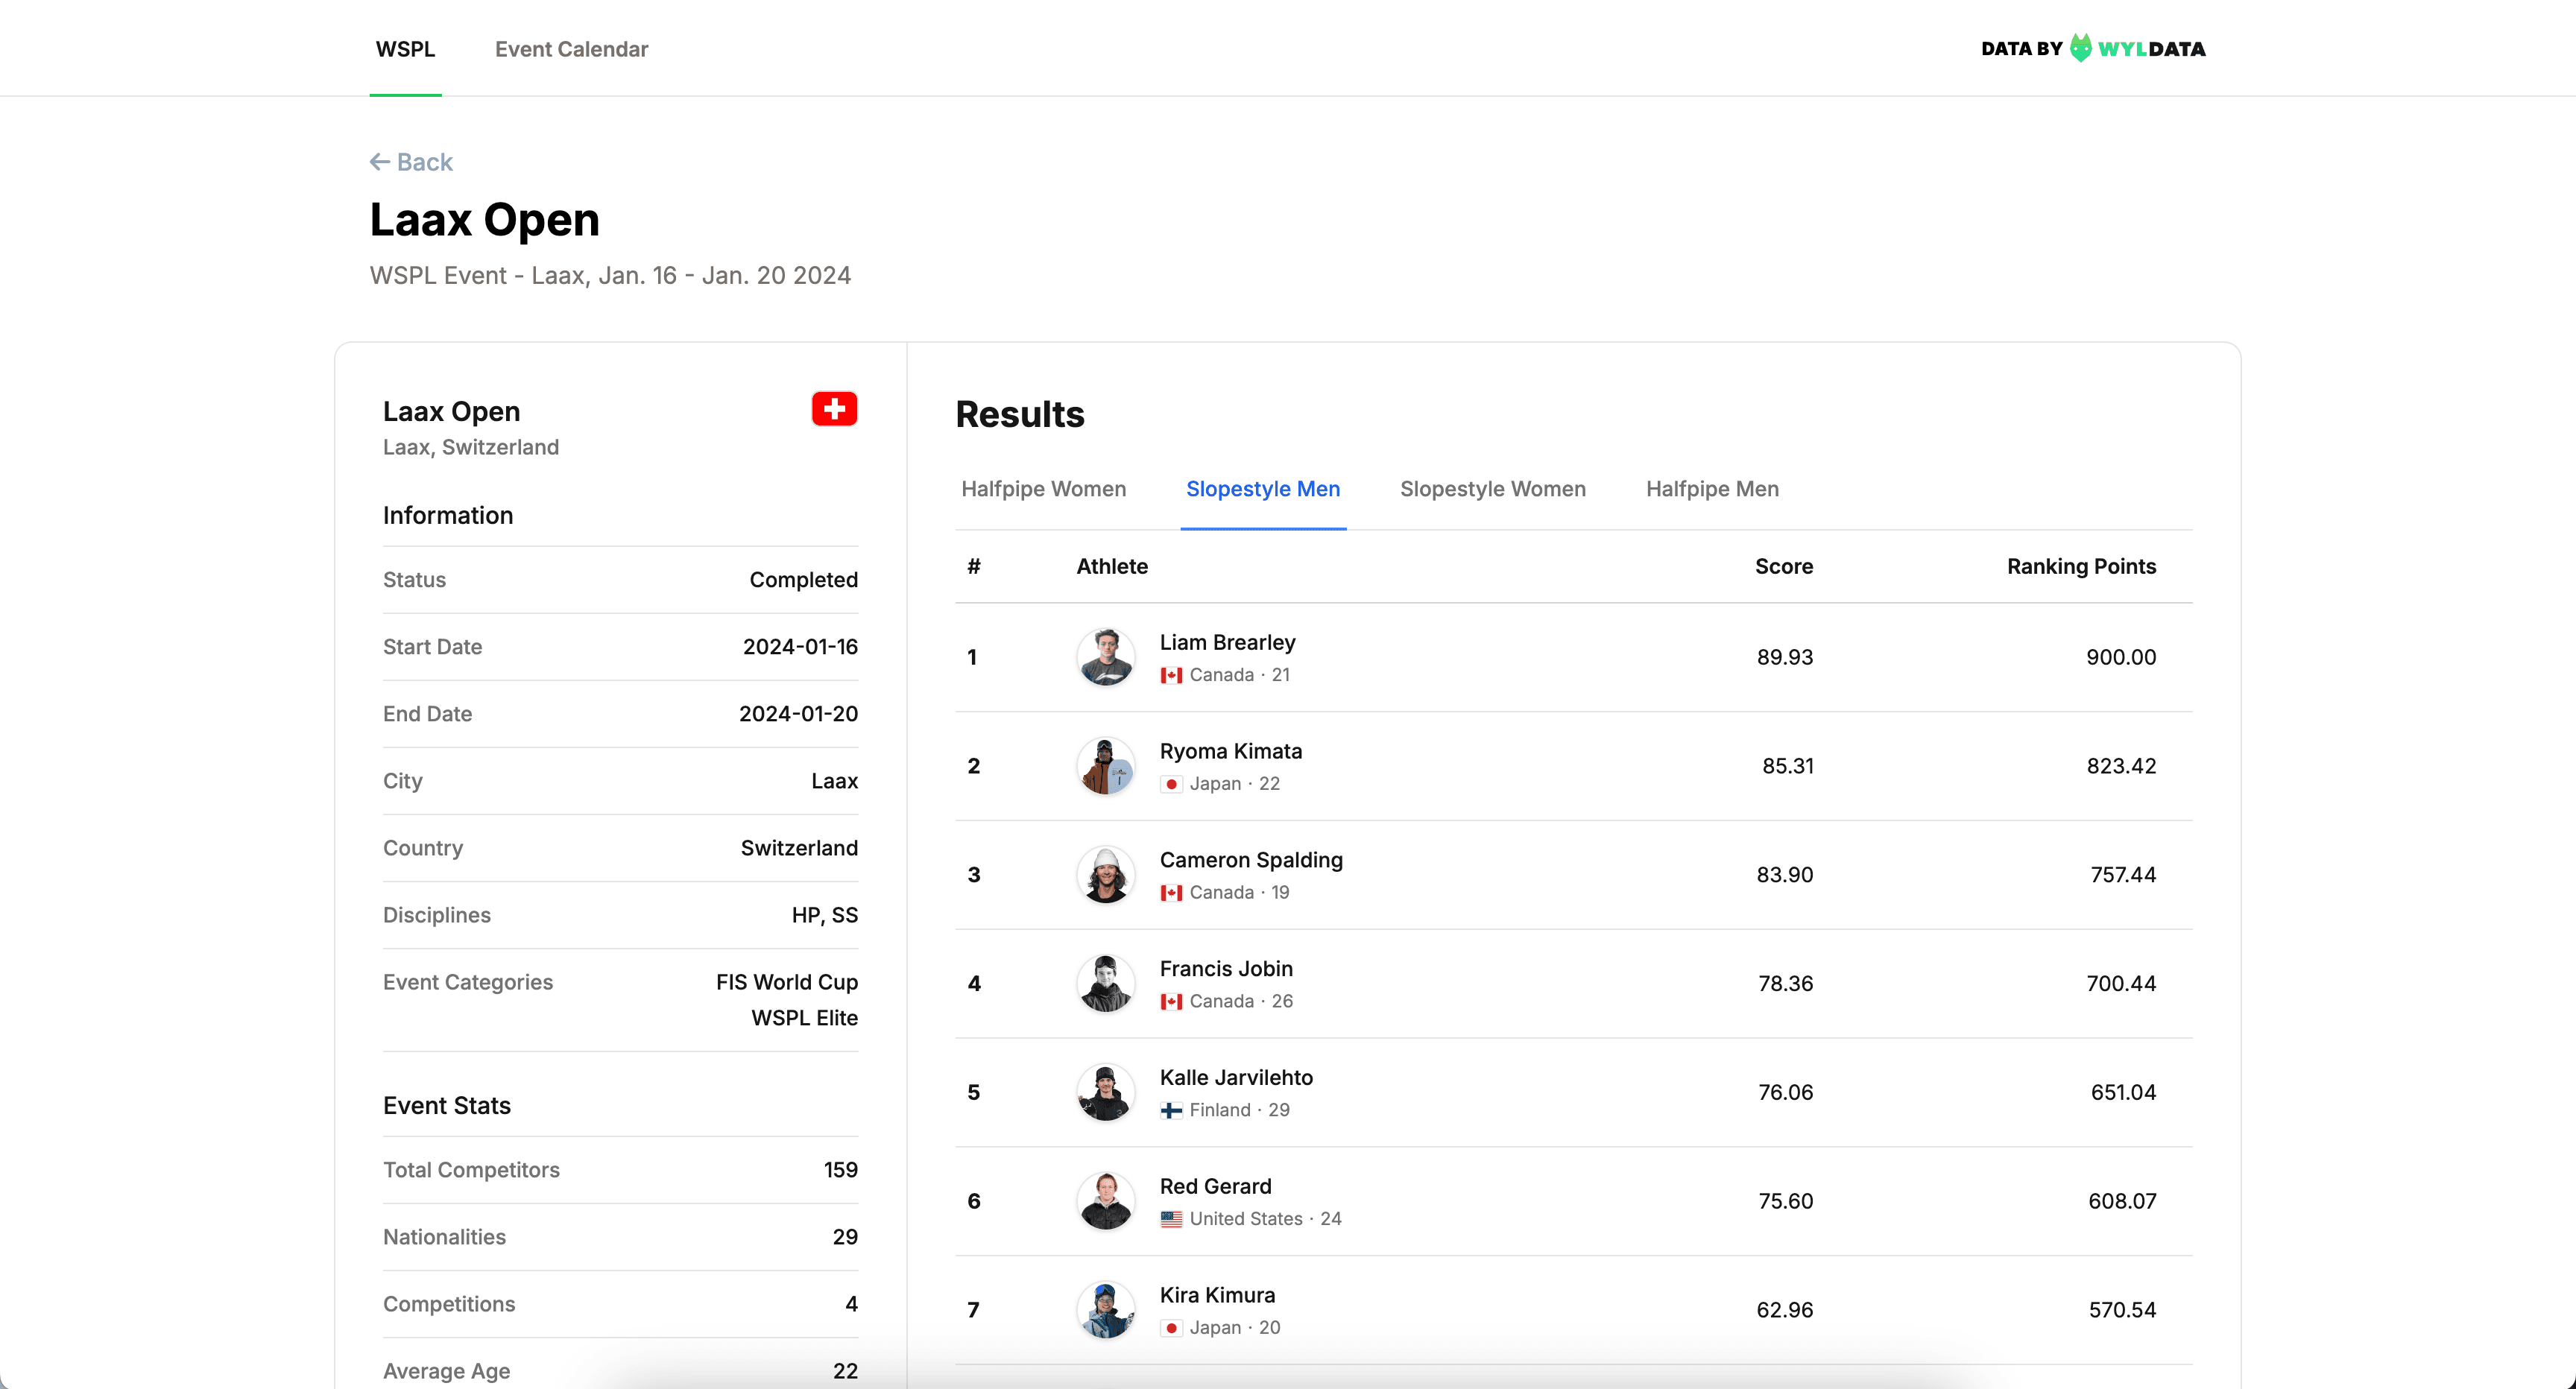Click Canada flag under Francis Jobin

coord(1171,1001)
